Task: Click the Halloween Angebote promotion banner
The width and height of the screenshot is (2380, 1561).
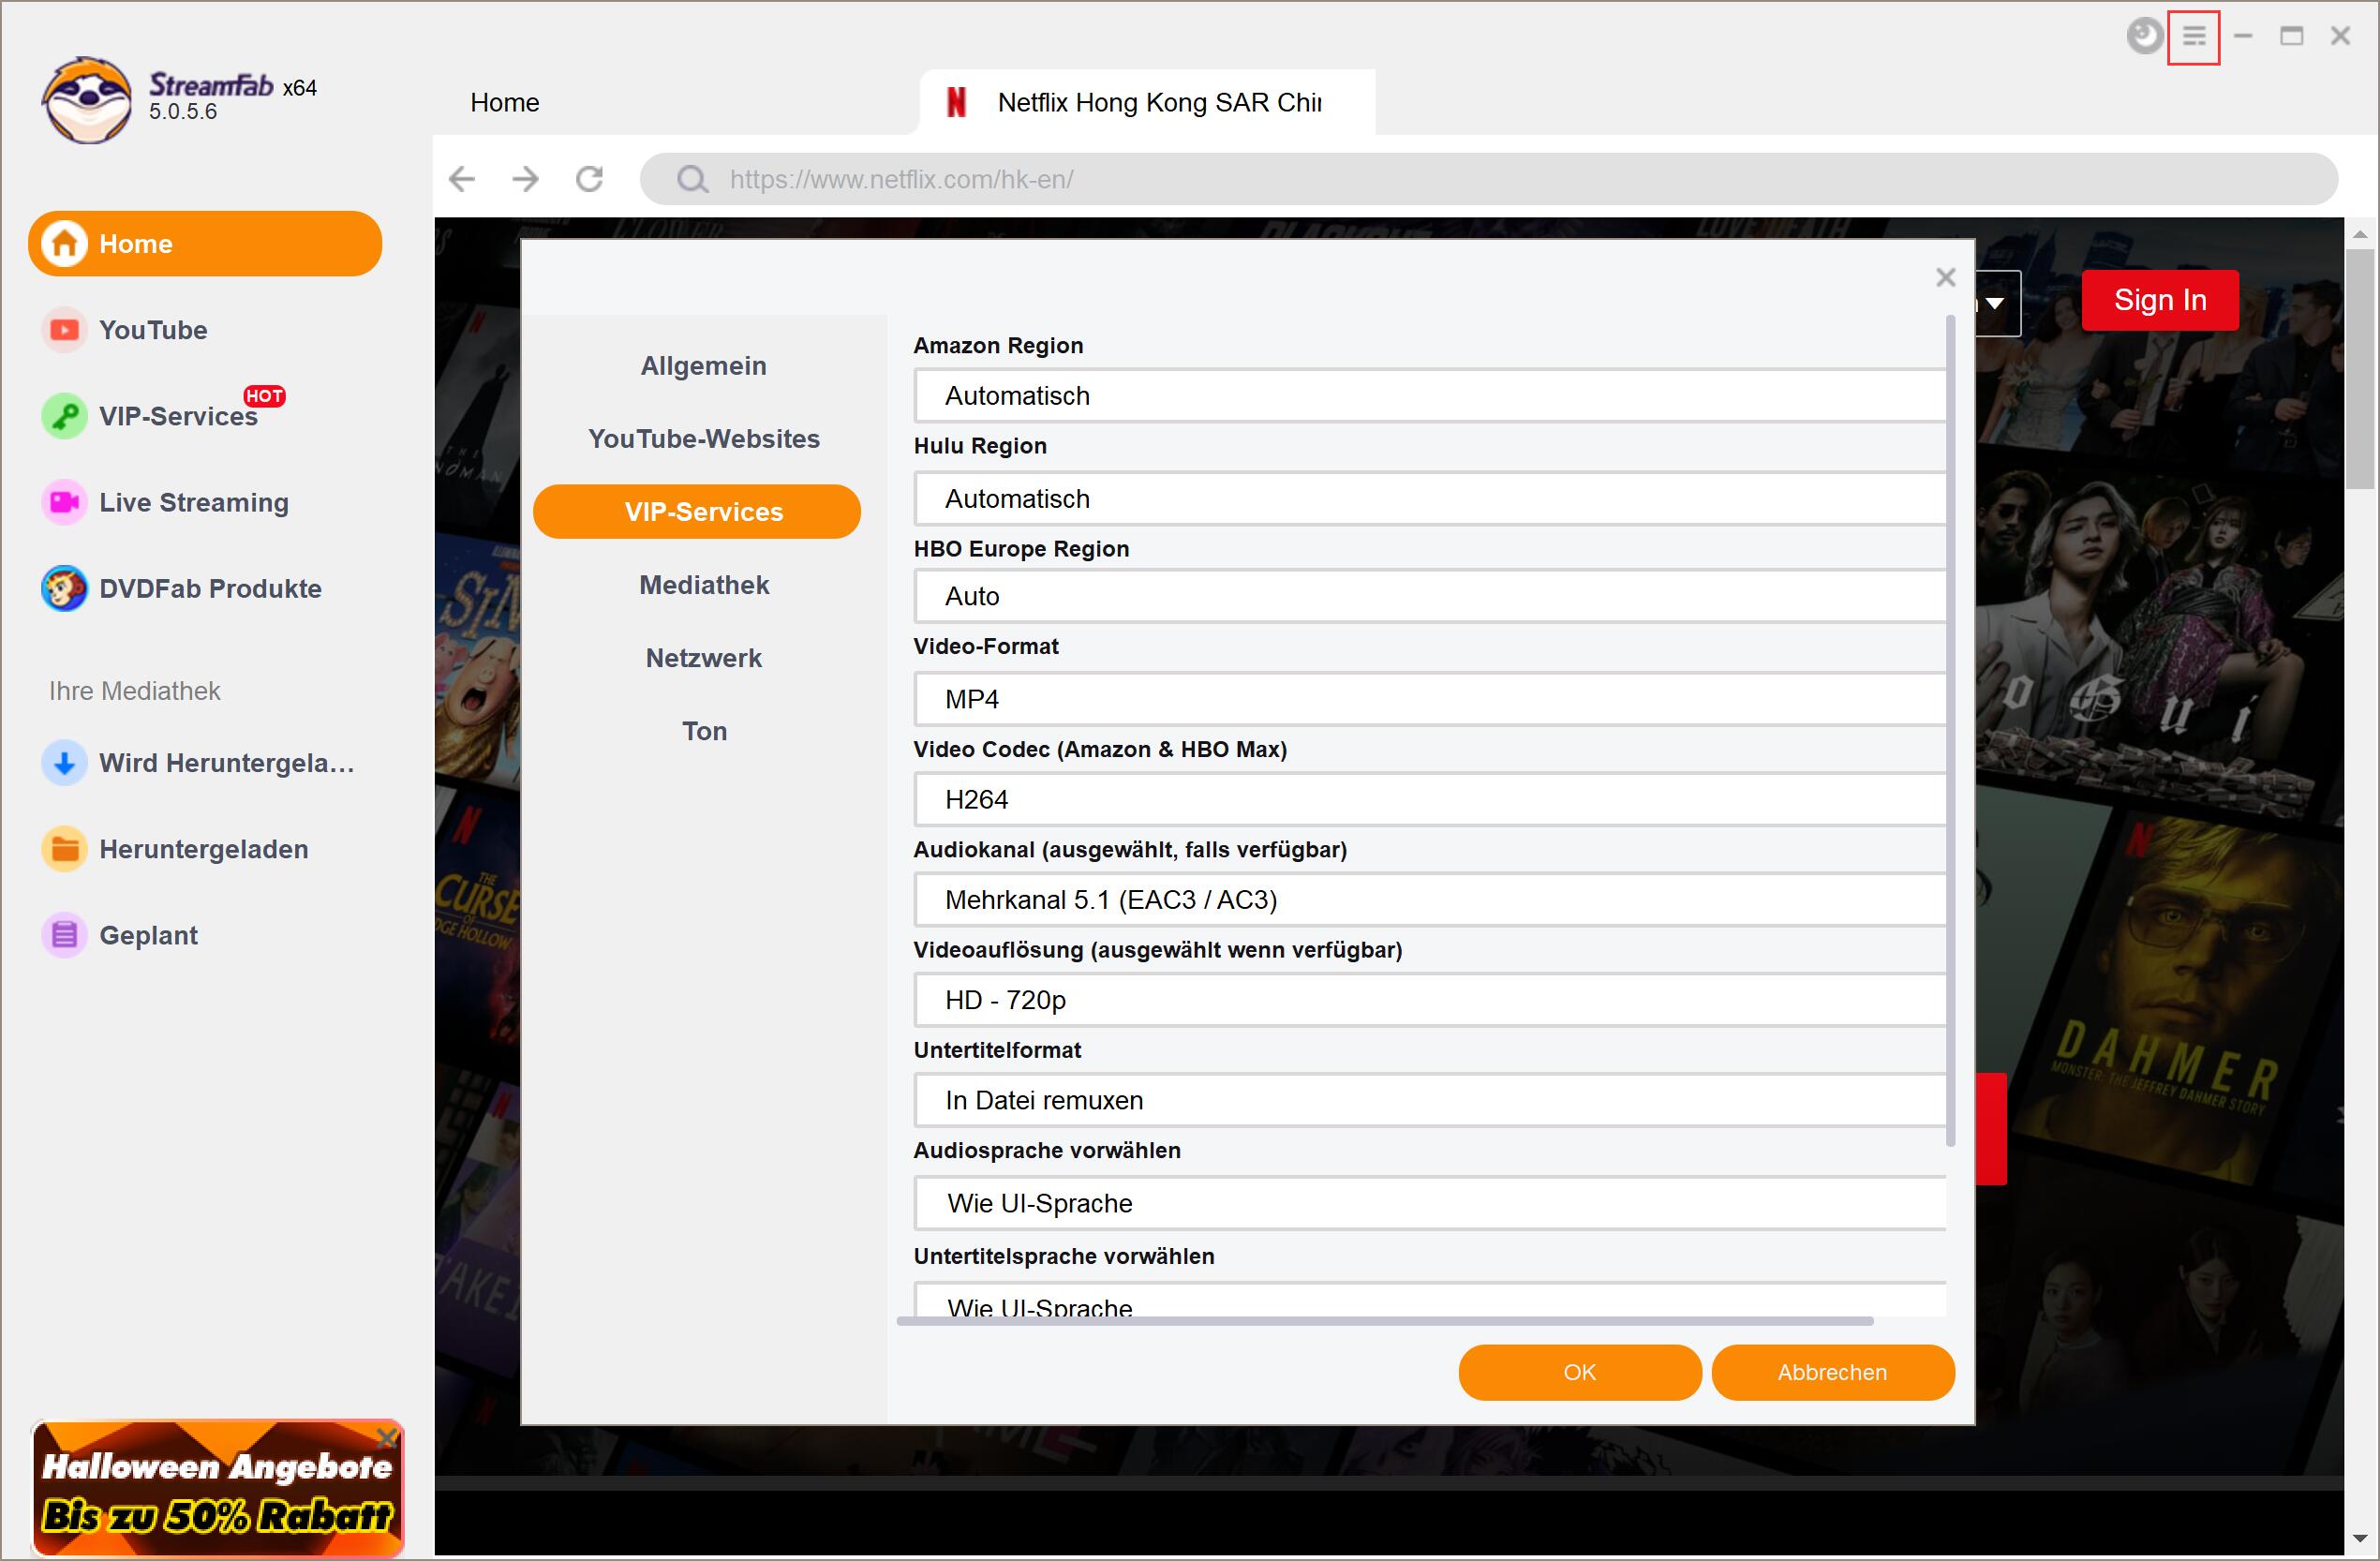Action: [217, 1488]
